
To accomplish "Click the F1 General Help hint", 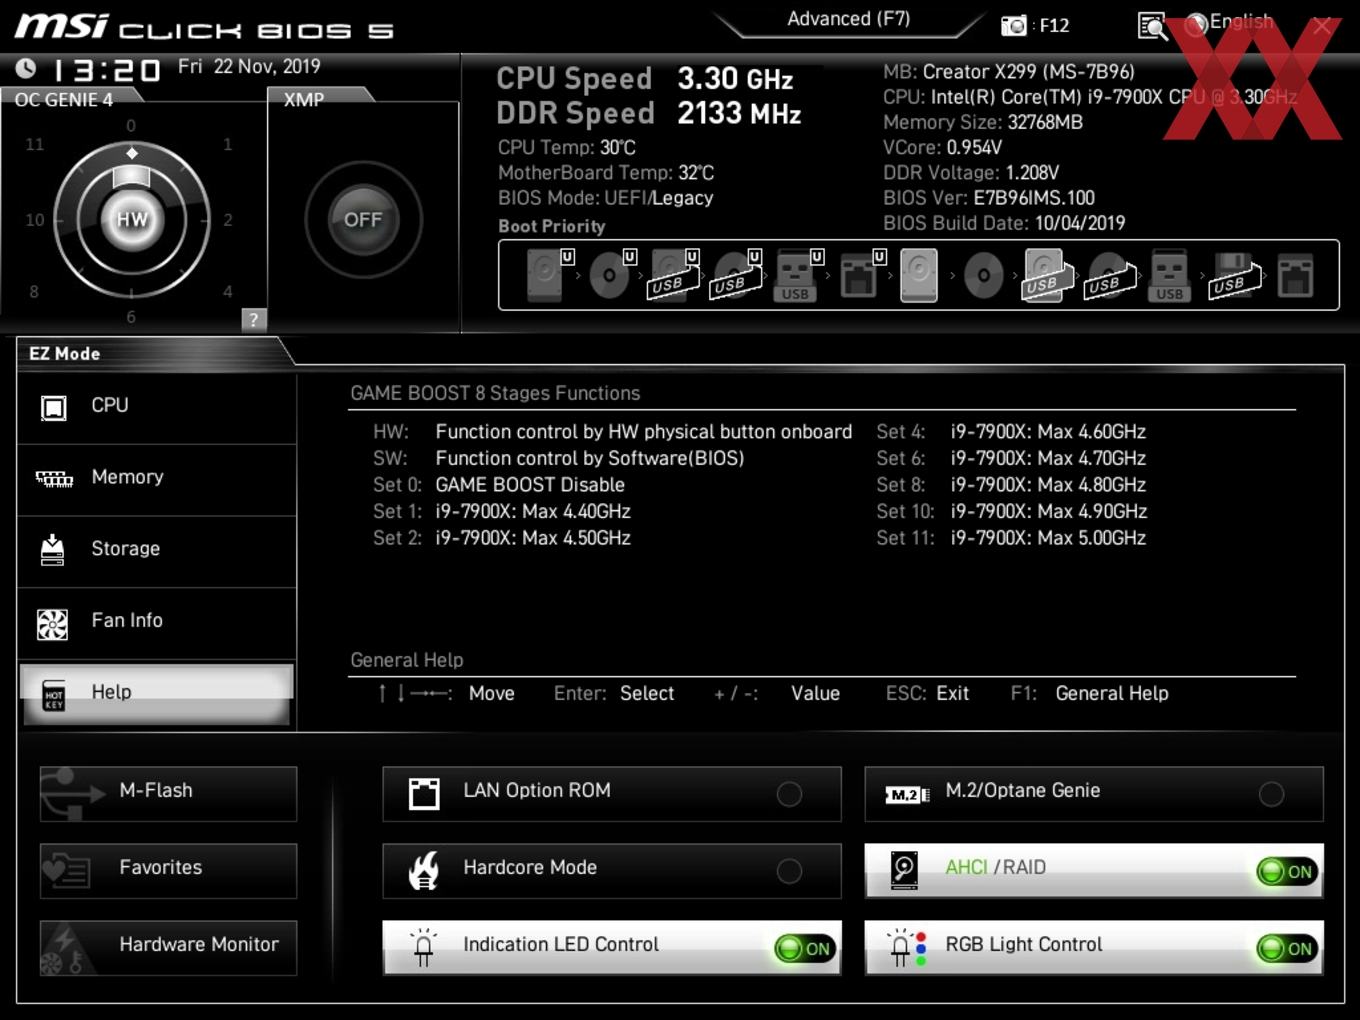I will [x=1089, y=694].
